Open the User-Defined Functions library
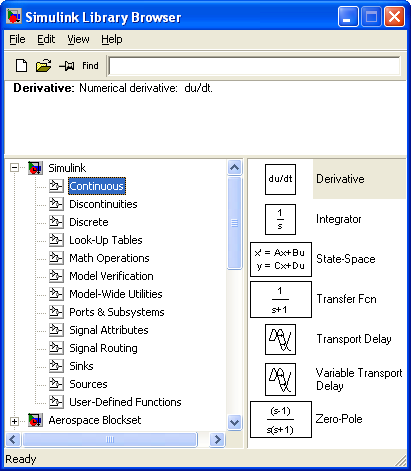 (x=125, y=402)
